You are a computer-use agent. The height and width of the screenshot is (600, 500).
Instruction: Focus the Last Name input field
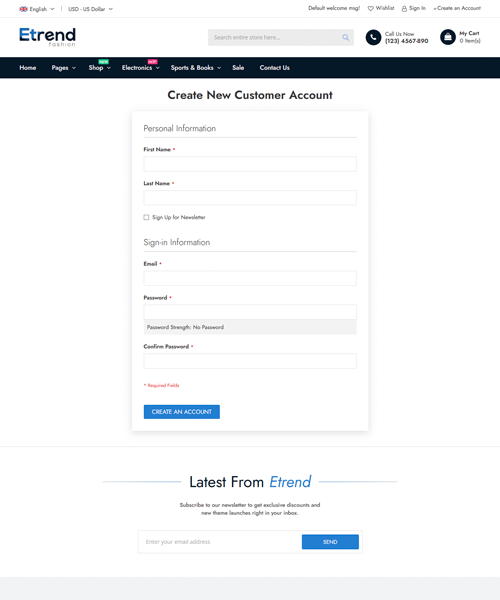(250, 198)
